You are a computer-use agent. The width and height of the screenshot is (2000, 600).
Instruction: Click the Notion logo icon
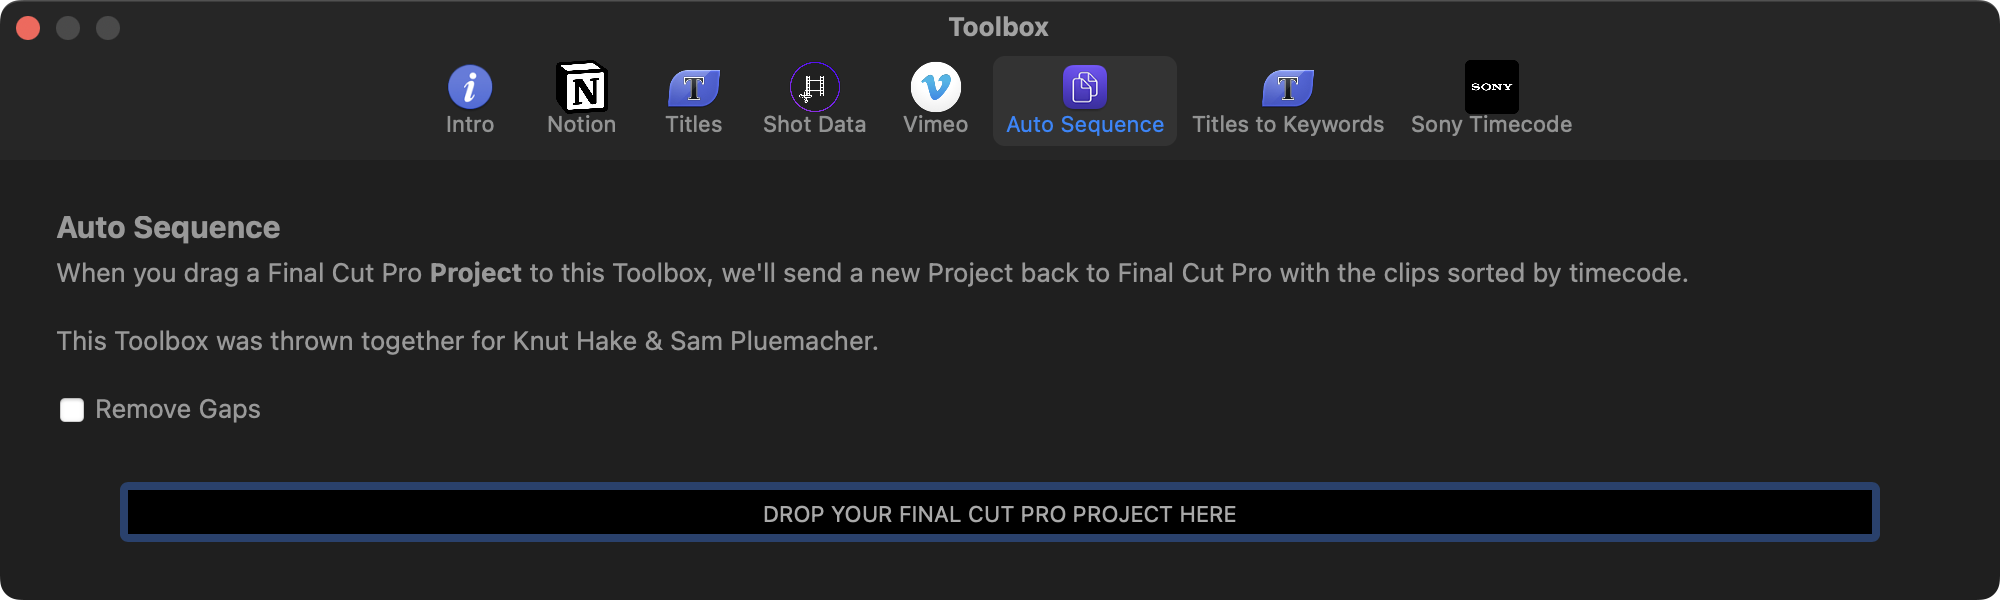pos(582,87)
